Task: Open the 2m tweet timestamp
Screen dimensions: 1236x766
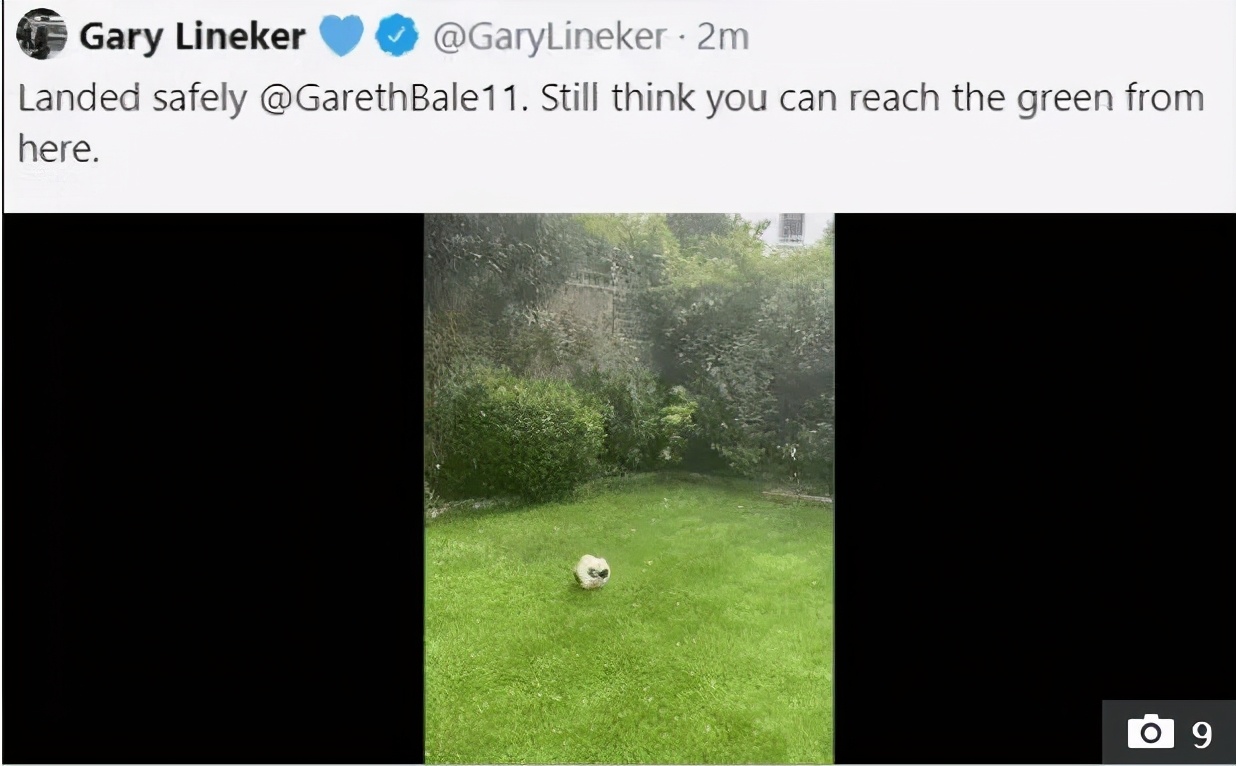Action: pyautogui.click(x=723, y=37)
